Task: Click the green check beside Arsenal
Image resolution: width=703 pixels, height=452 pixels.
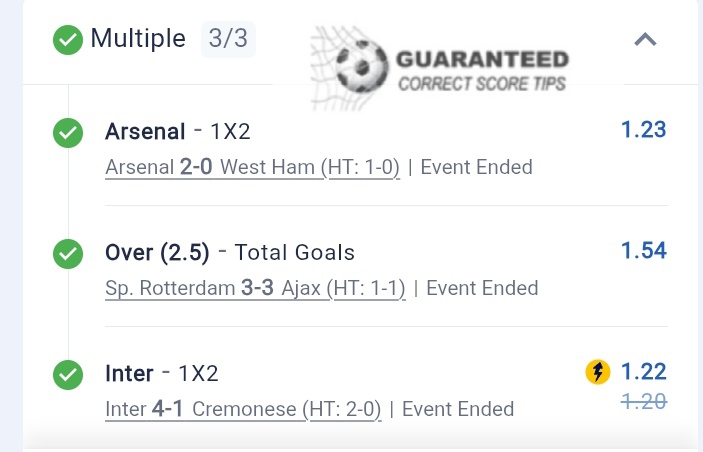Action: 68,133
